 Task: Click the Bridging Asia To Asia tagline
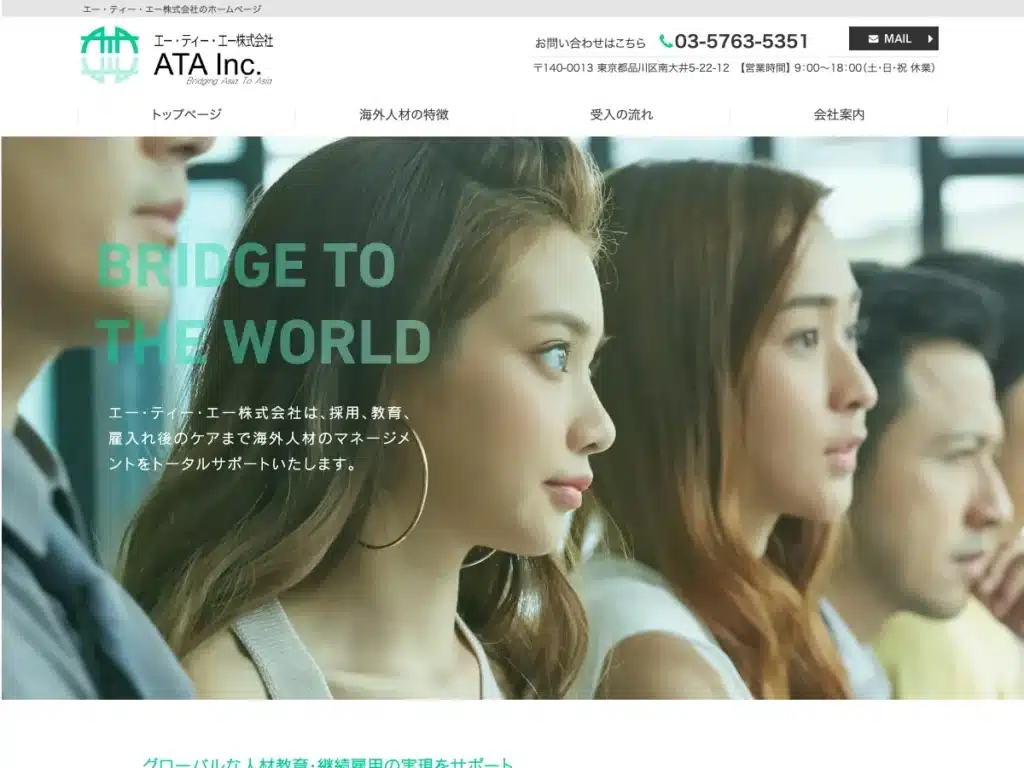tap(229, 81)
